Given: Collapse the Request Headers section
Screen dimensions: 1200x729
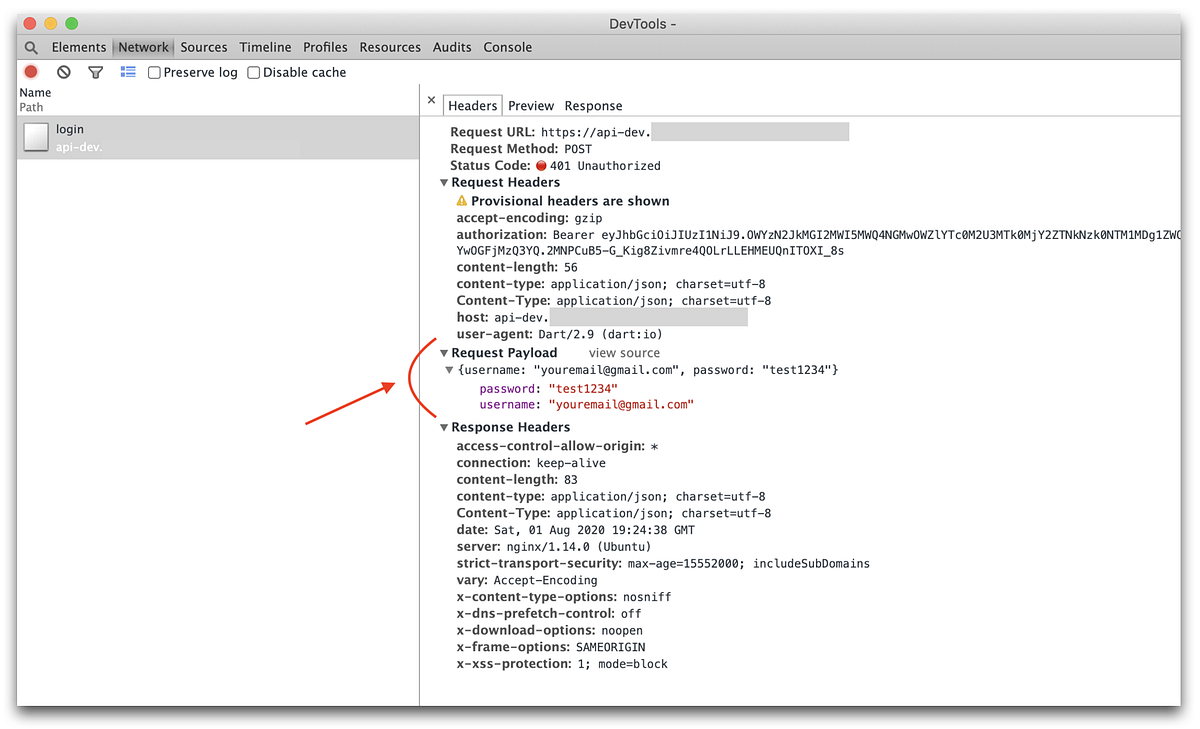Looking at the screenshot, I should (443, 182).
